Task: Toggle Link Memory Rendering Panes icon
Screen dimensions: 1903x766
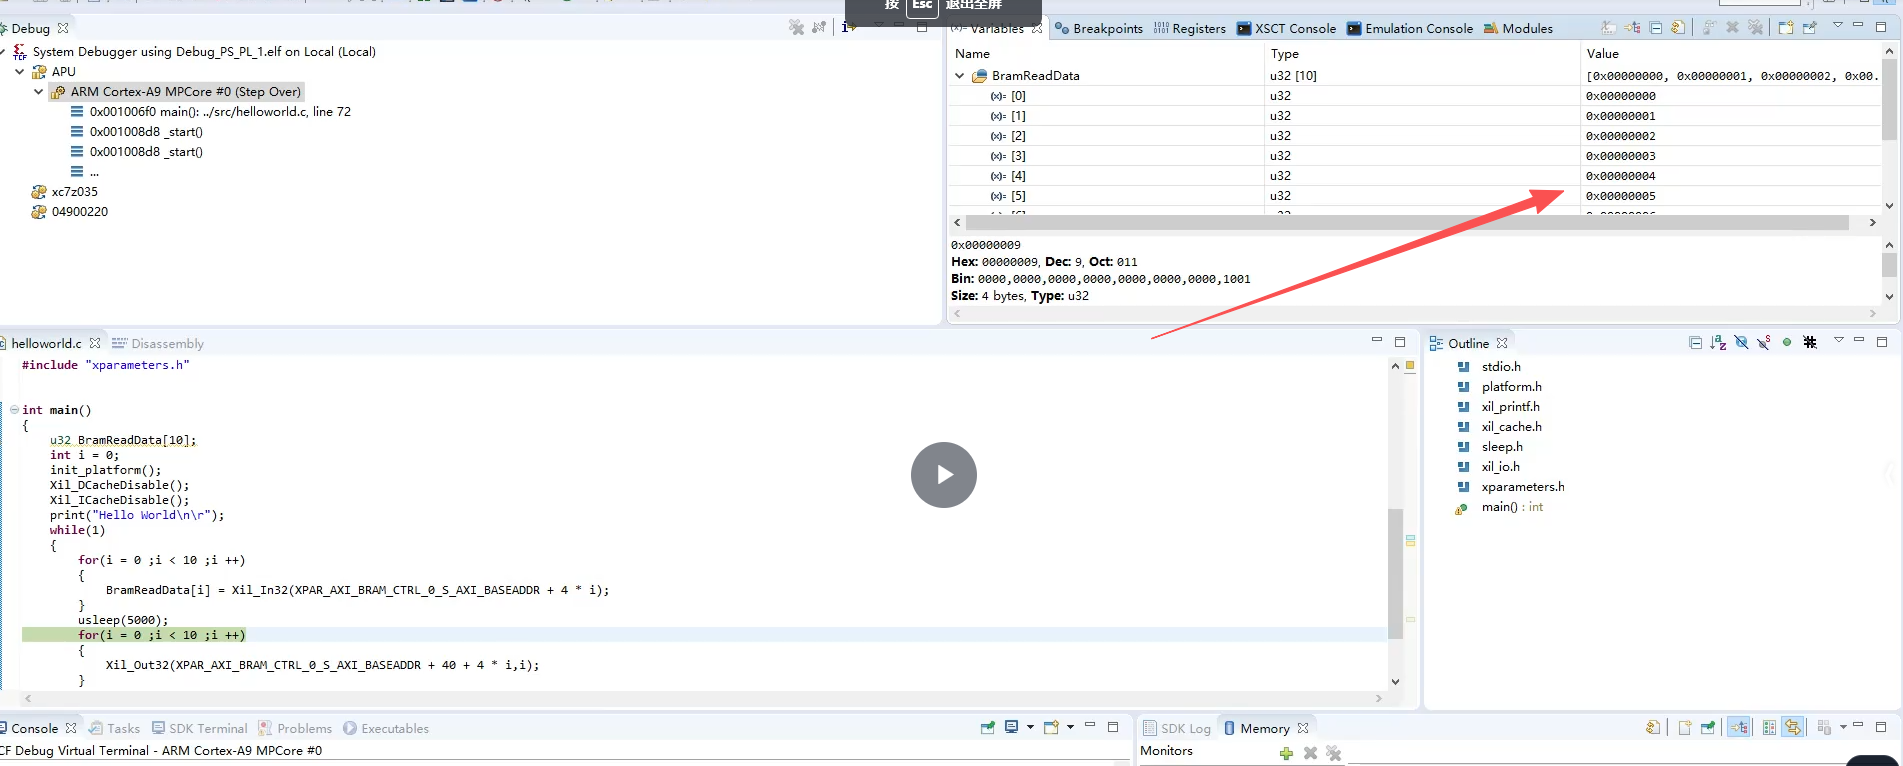Action: coord(1792,727)
